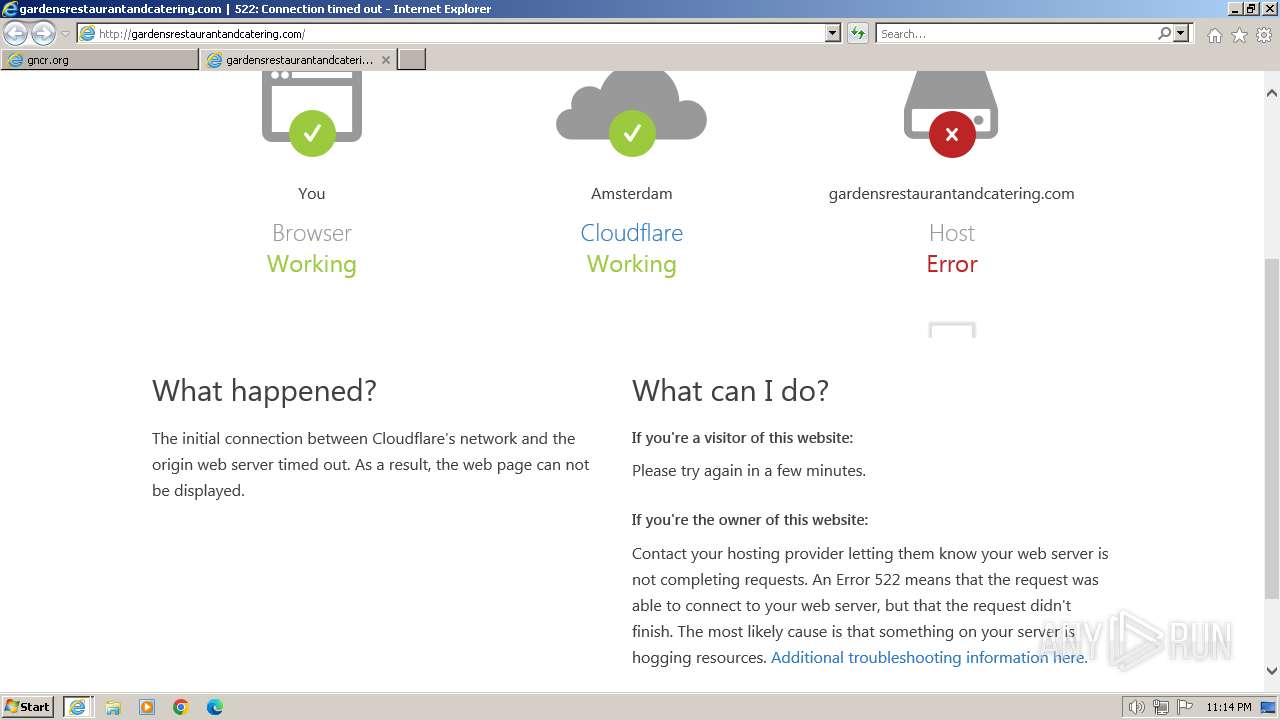
Task: Open Tools with the gear icon
Action: click(x=1264, y=35)
